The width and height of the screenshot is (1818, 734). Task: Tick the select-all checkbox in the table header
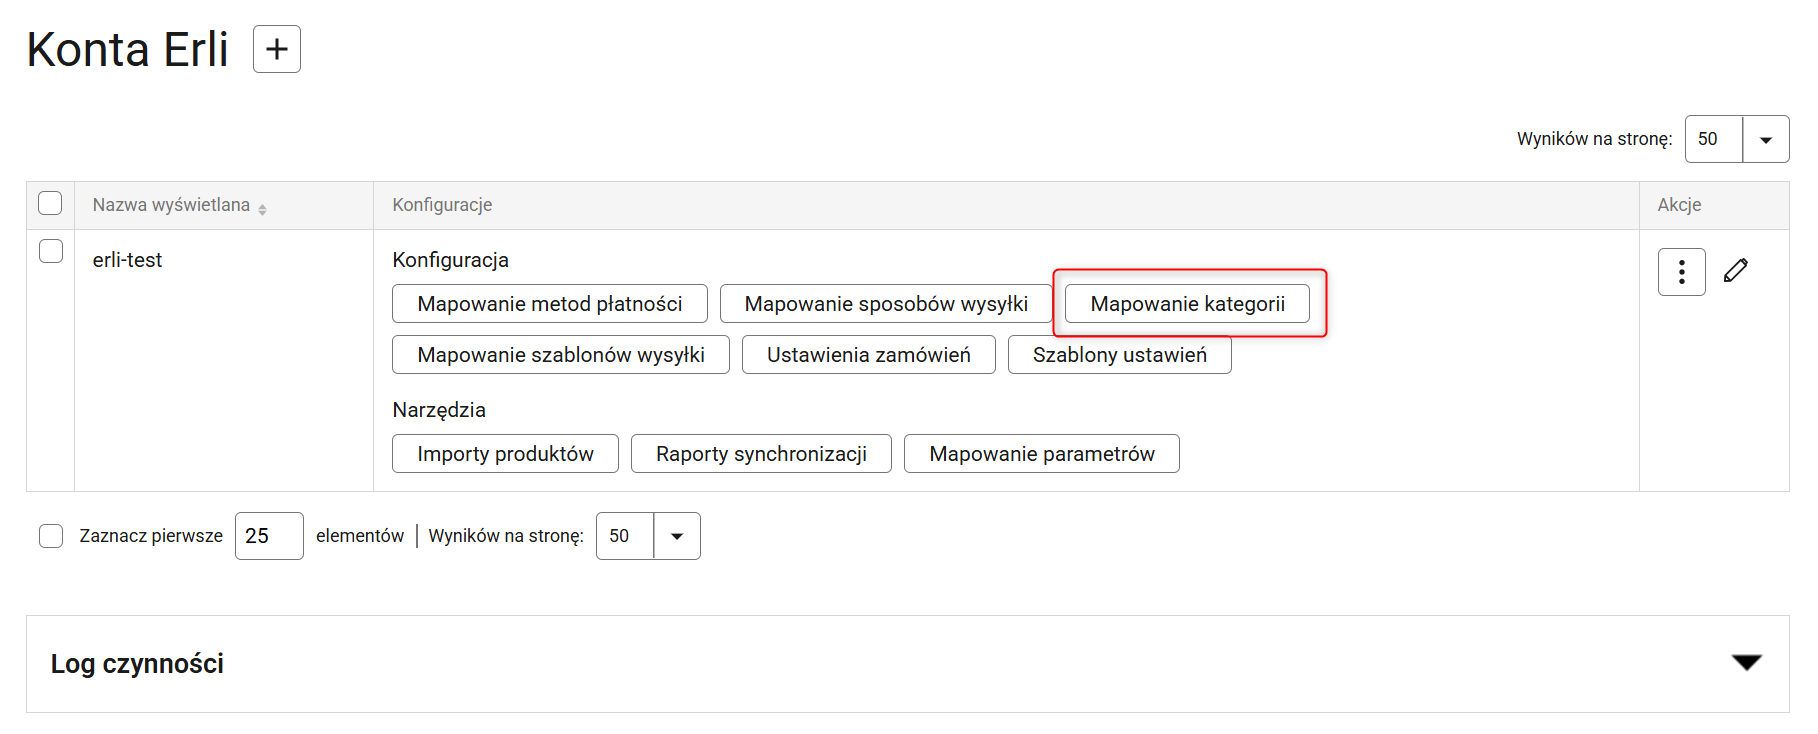coord(50,203)
